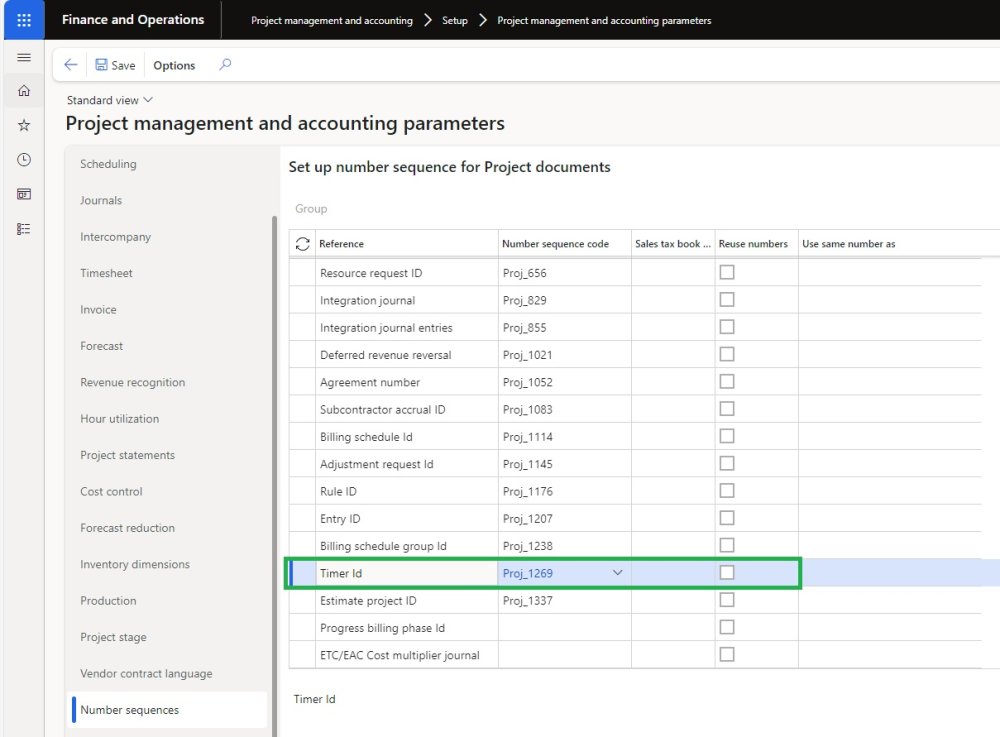Screen dimensions: 1000x737
Task: Open Workspaces icon in left sidebar
Action: point(24,194)
